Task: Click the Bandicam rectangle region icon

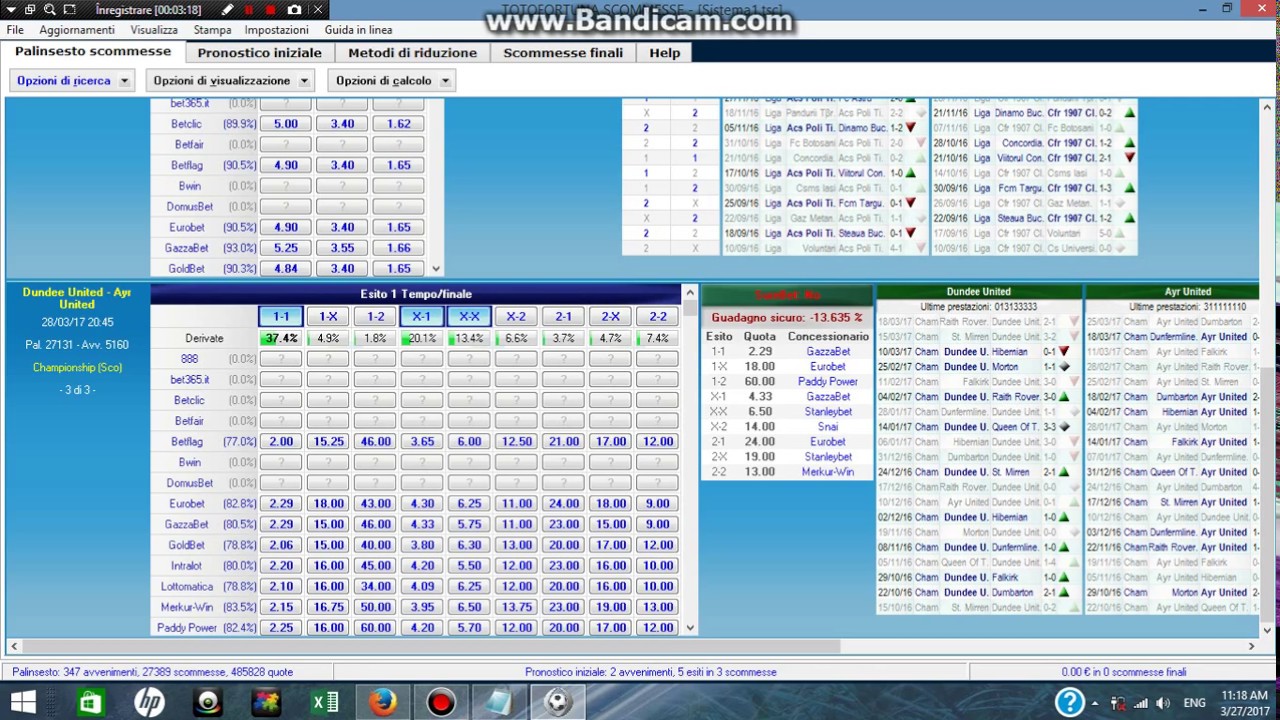Action: 70,9
